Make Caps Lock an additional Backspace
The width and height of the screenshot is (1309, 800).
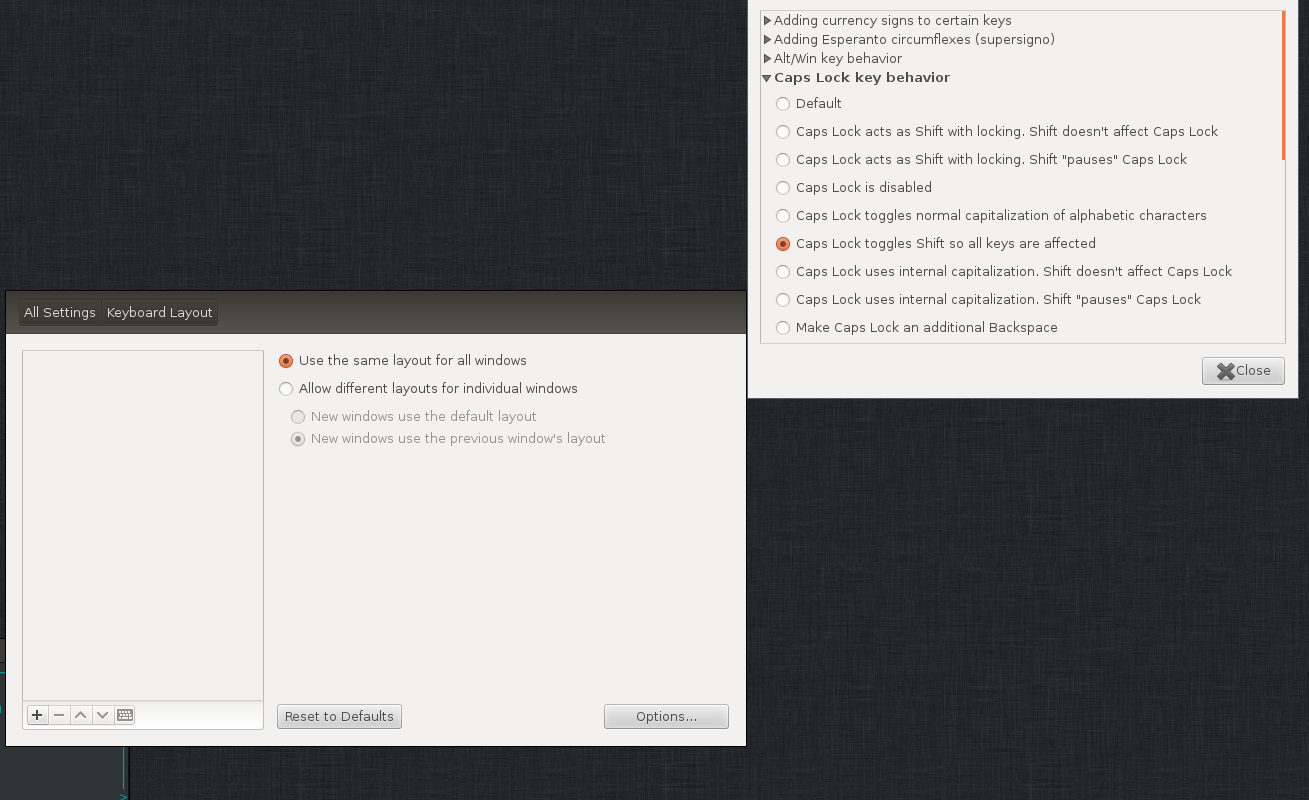783,328
